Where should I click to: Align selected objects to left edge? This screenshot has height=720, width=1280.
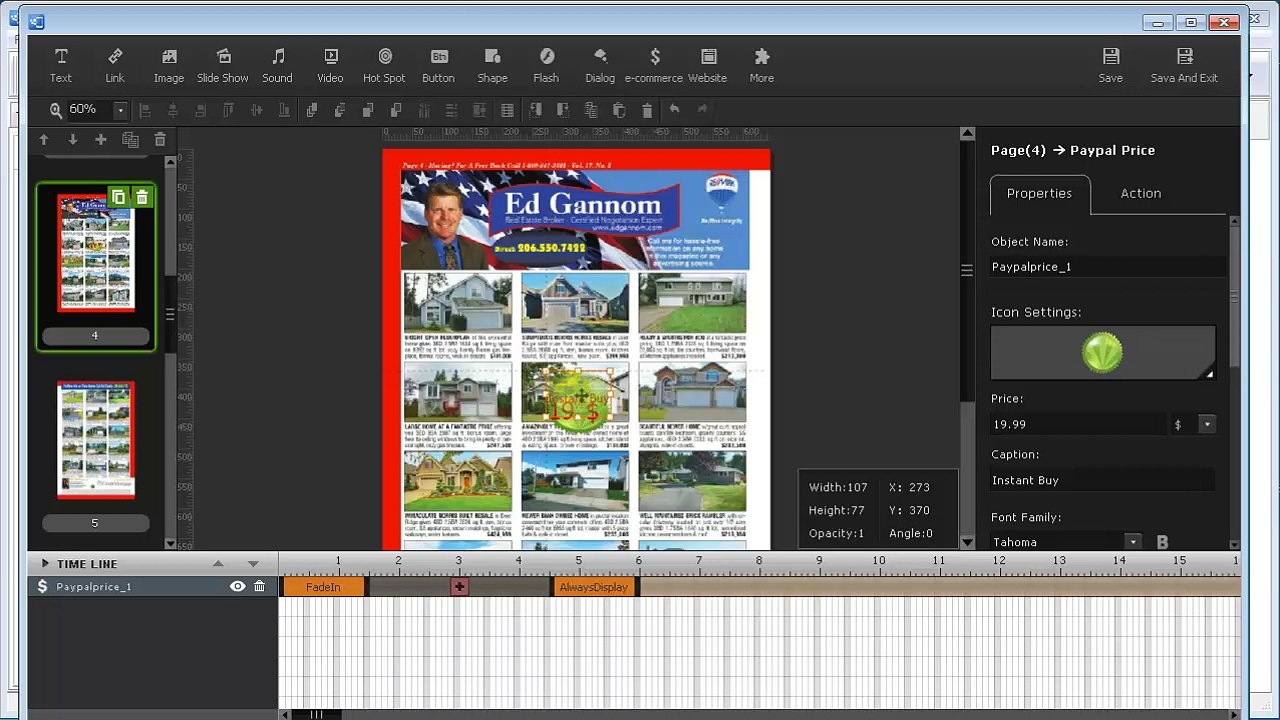tap(145, 110)
